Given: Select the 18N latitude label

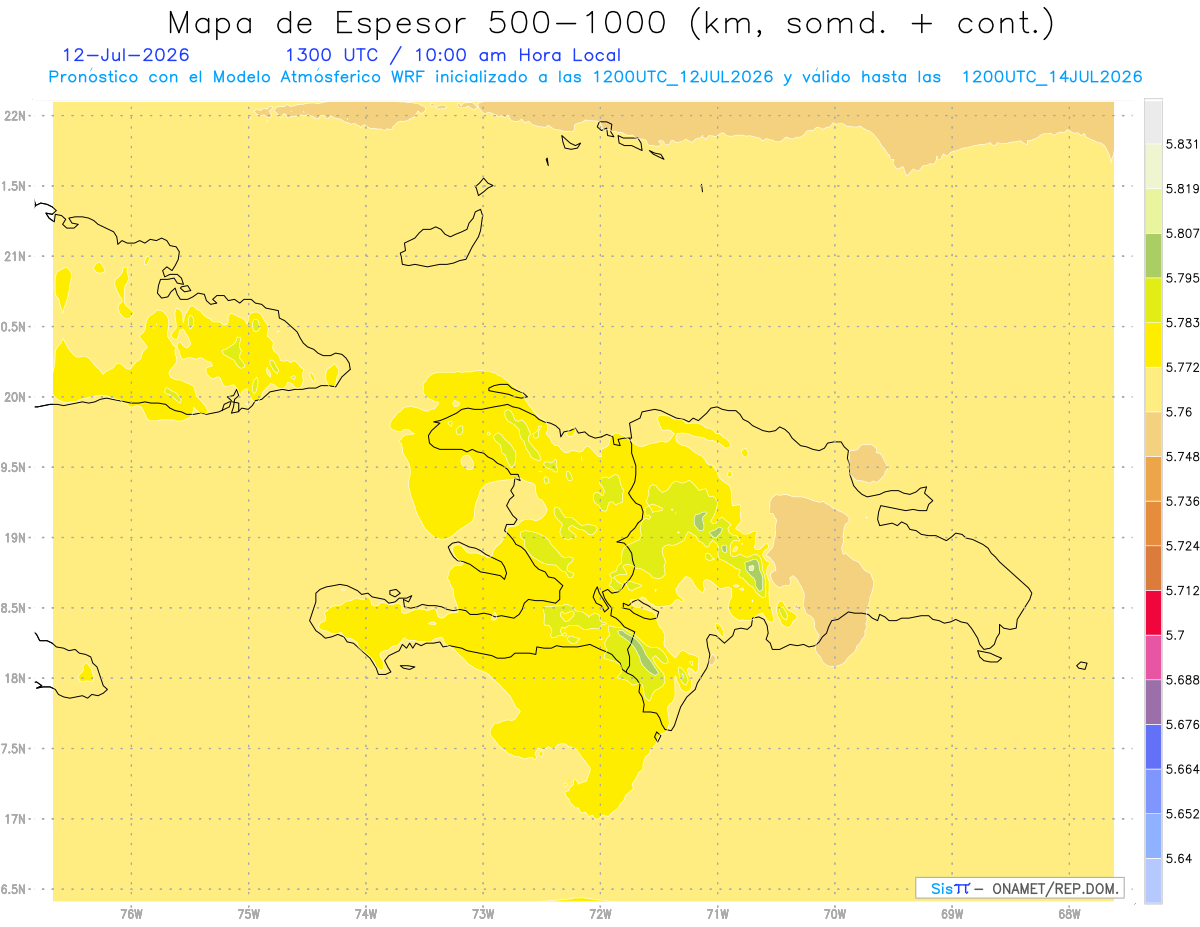Looking at the screenshot, I should click(x=15, y=679).
